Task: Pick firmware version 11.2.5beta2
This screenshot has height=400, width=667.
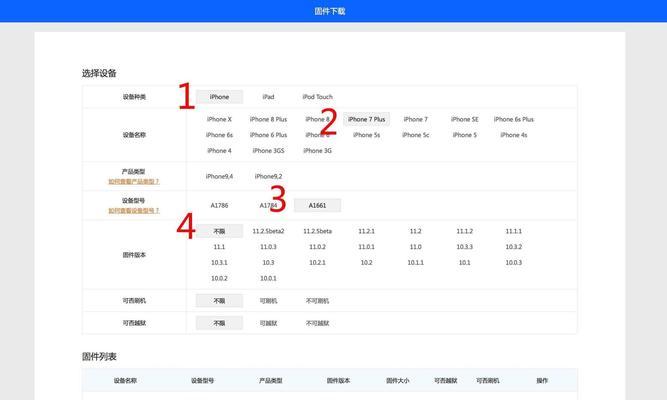Action: coord(268,231)
